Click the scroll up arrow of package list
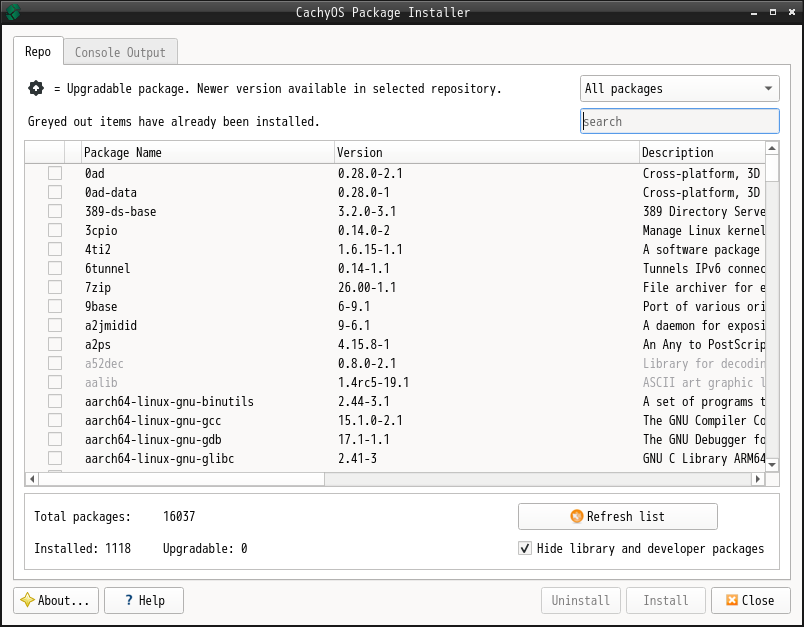 pos(772,149)
